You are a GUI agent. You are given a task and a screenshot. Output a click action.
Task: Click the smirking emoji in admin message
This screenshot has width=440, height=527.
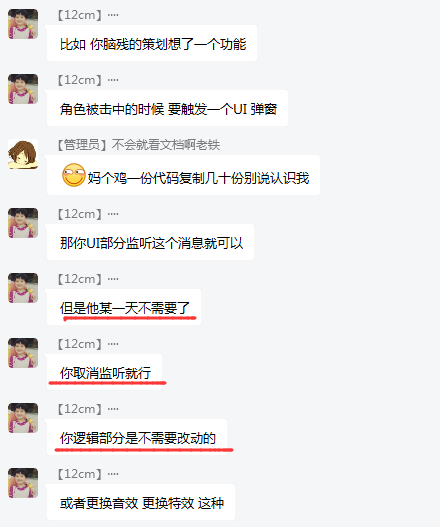74,175
